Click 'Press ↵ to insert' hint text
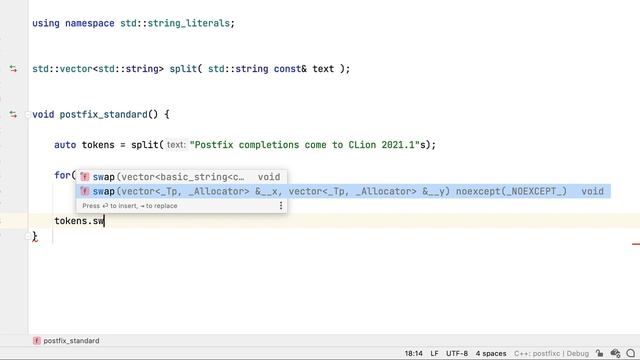The height and width of the screenshot is (360, 640). [130, 206]
